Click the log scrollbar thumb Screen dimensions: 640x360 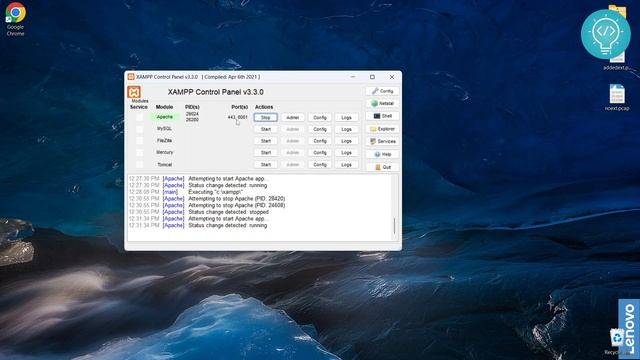click(394, 226)
